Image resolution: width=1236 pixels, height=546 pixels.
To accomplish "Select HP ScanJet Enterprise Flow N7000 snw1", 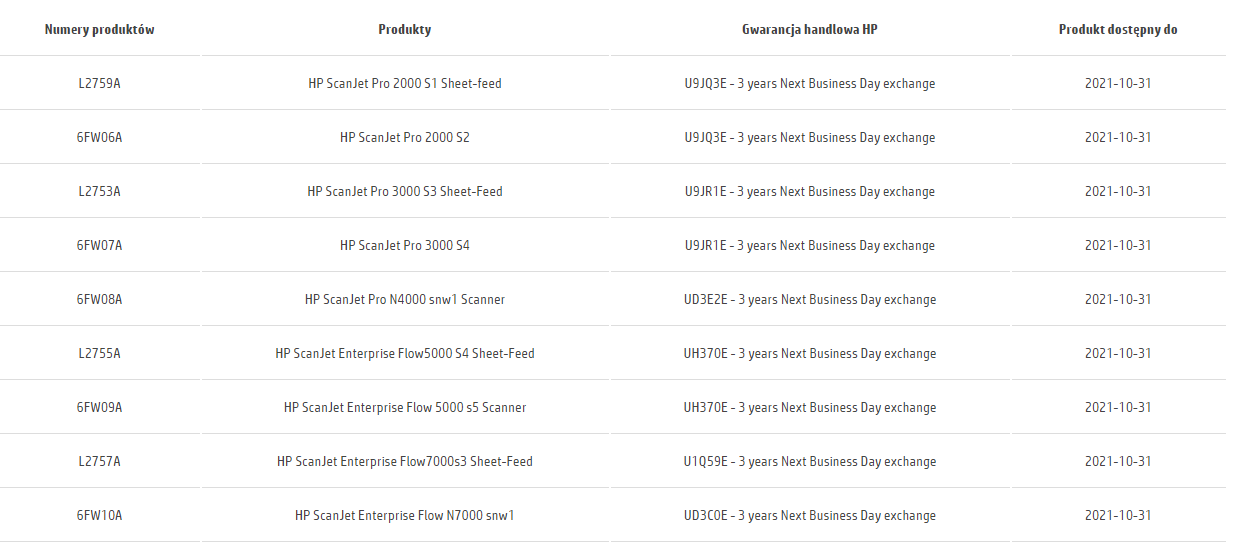I will click(405, 515).
